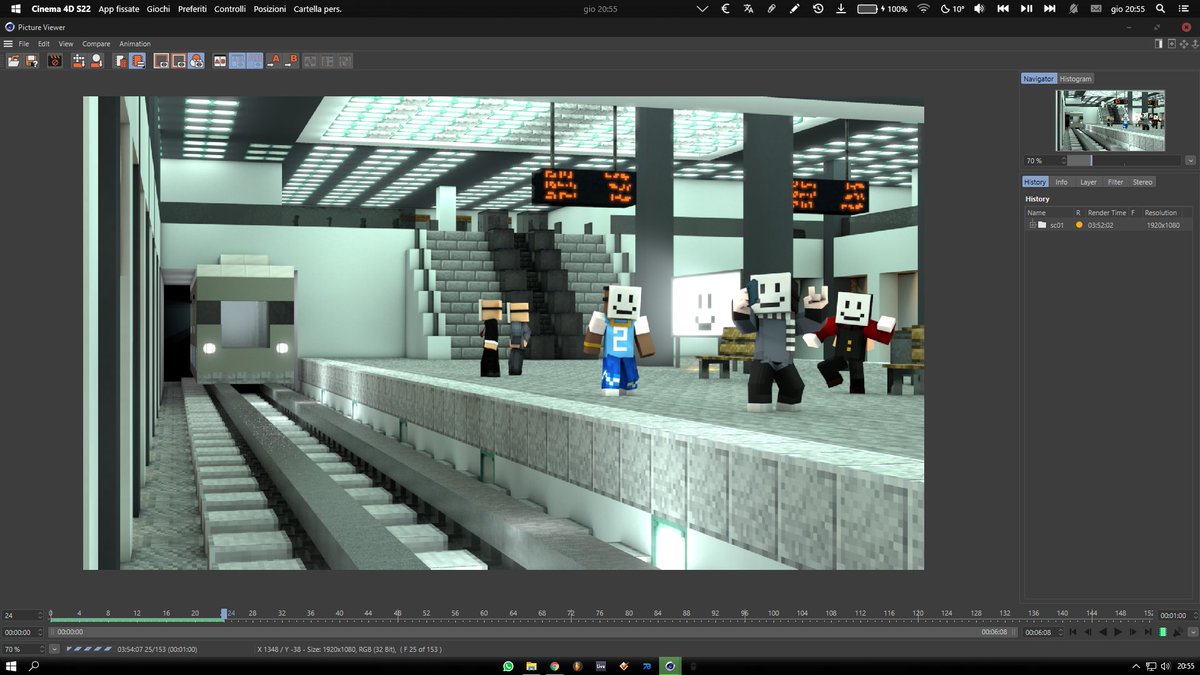1200x675 pixels.
Task: Open the Compare menu
Action: (x=96, y=44)
